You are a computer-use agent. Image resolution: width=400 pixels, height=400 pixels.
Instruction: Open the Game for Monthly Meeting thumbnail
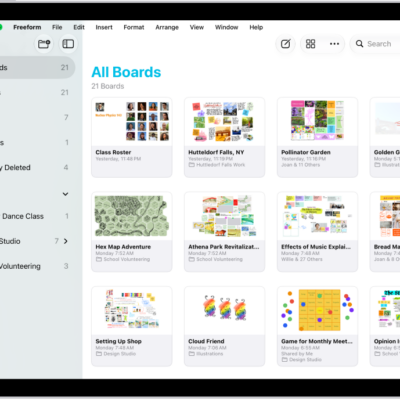(317, 311)
